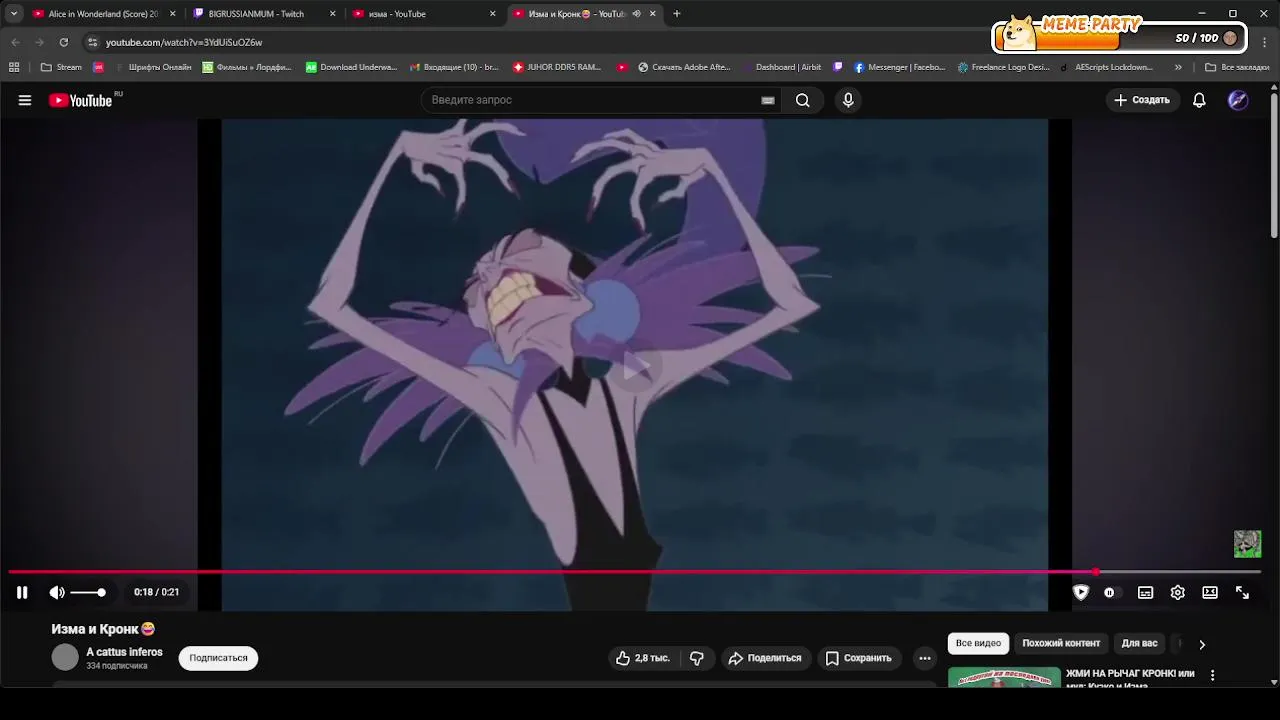Screen dimensions: 1280x720
Task: Open the AEScripts Lockdown bookmark
Action: pyautogui.click(x=1106, y=67)
